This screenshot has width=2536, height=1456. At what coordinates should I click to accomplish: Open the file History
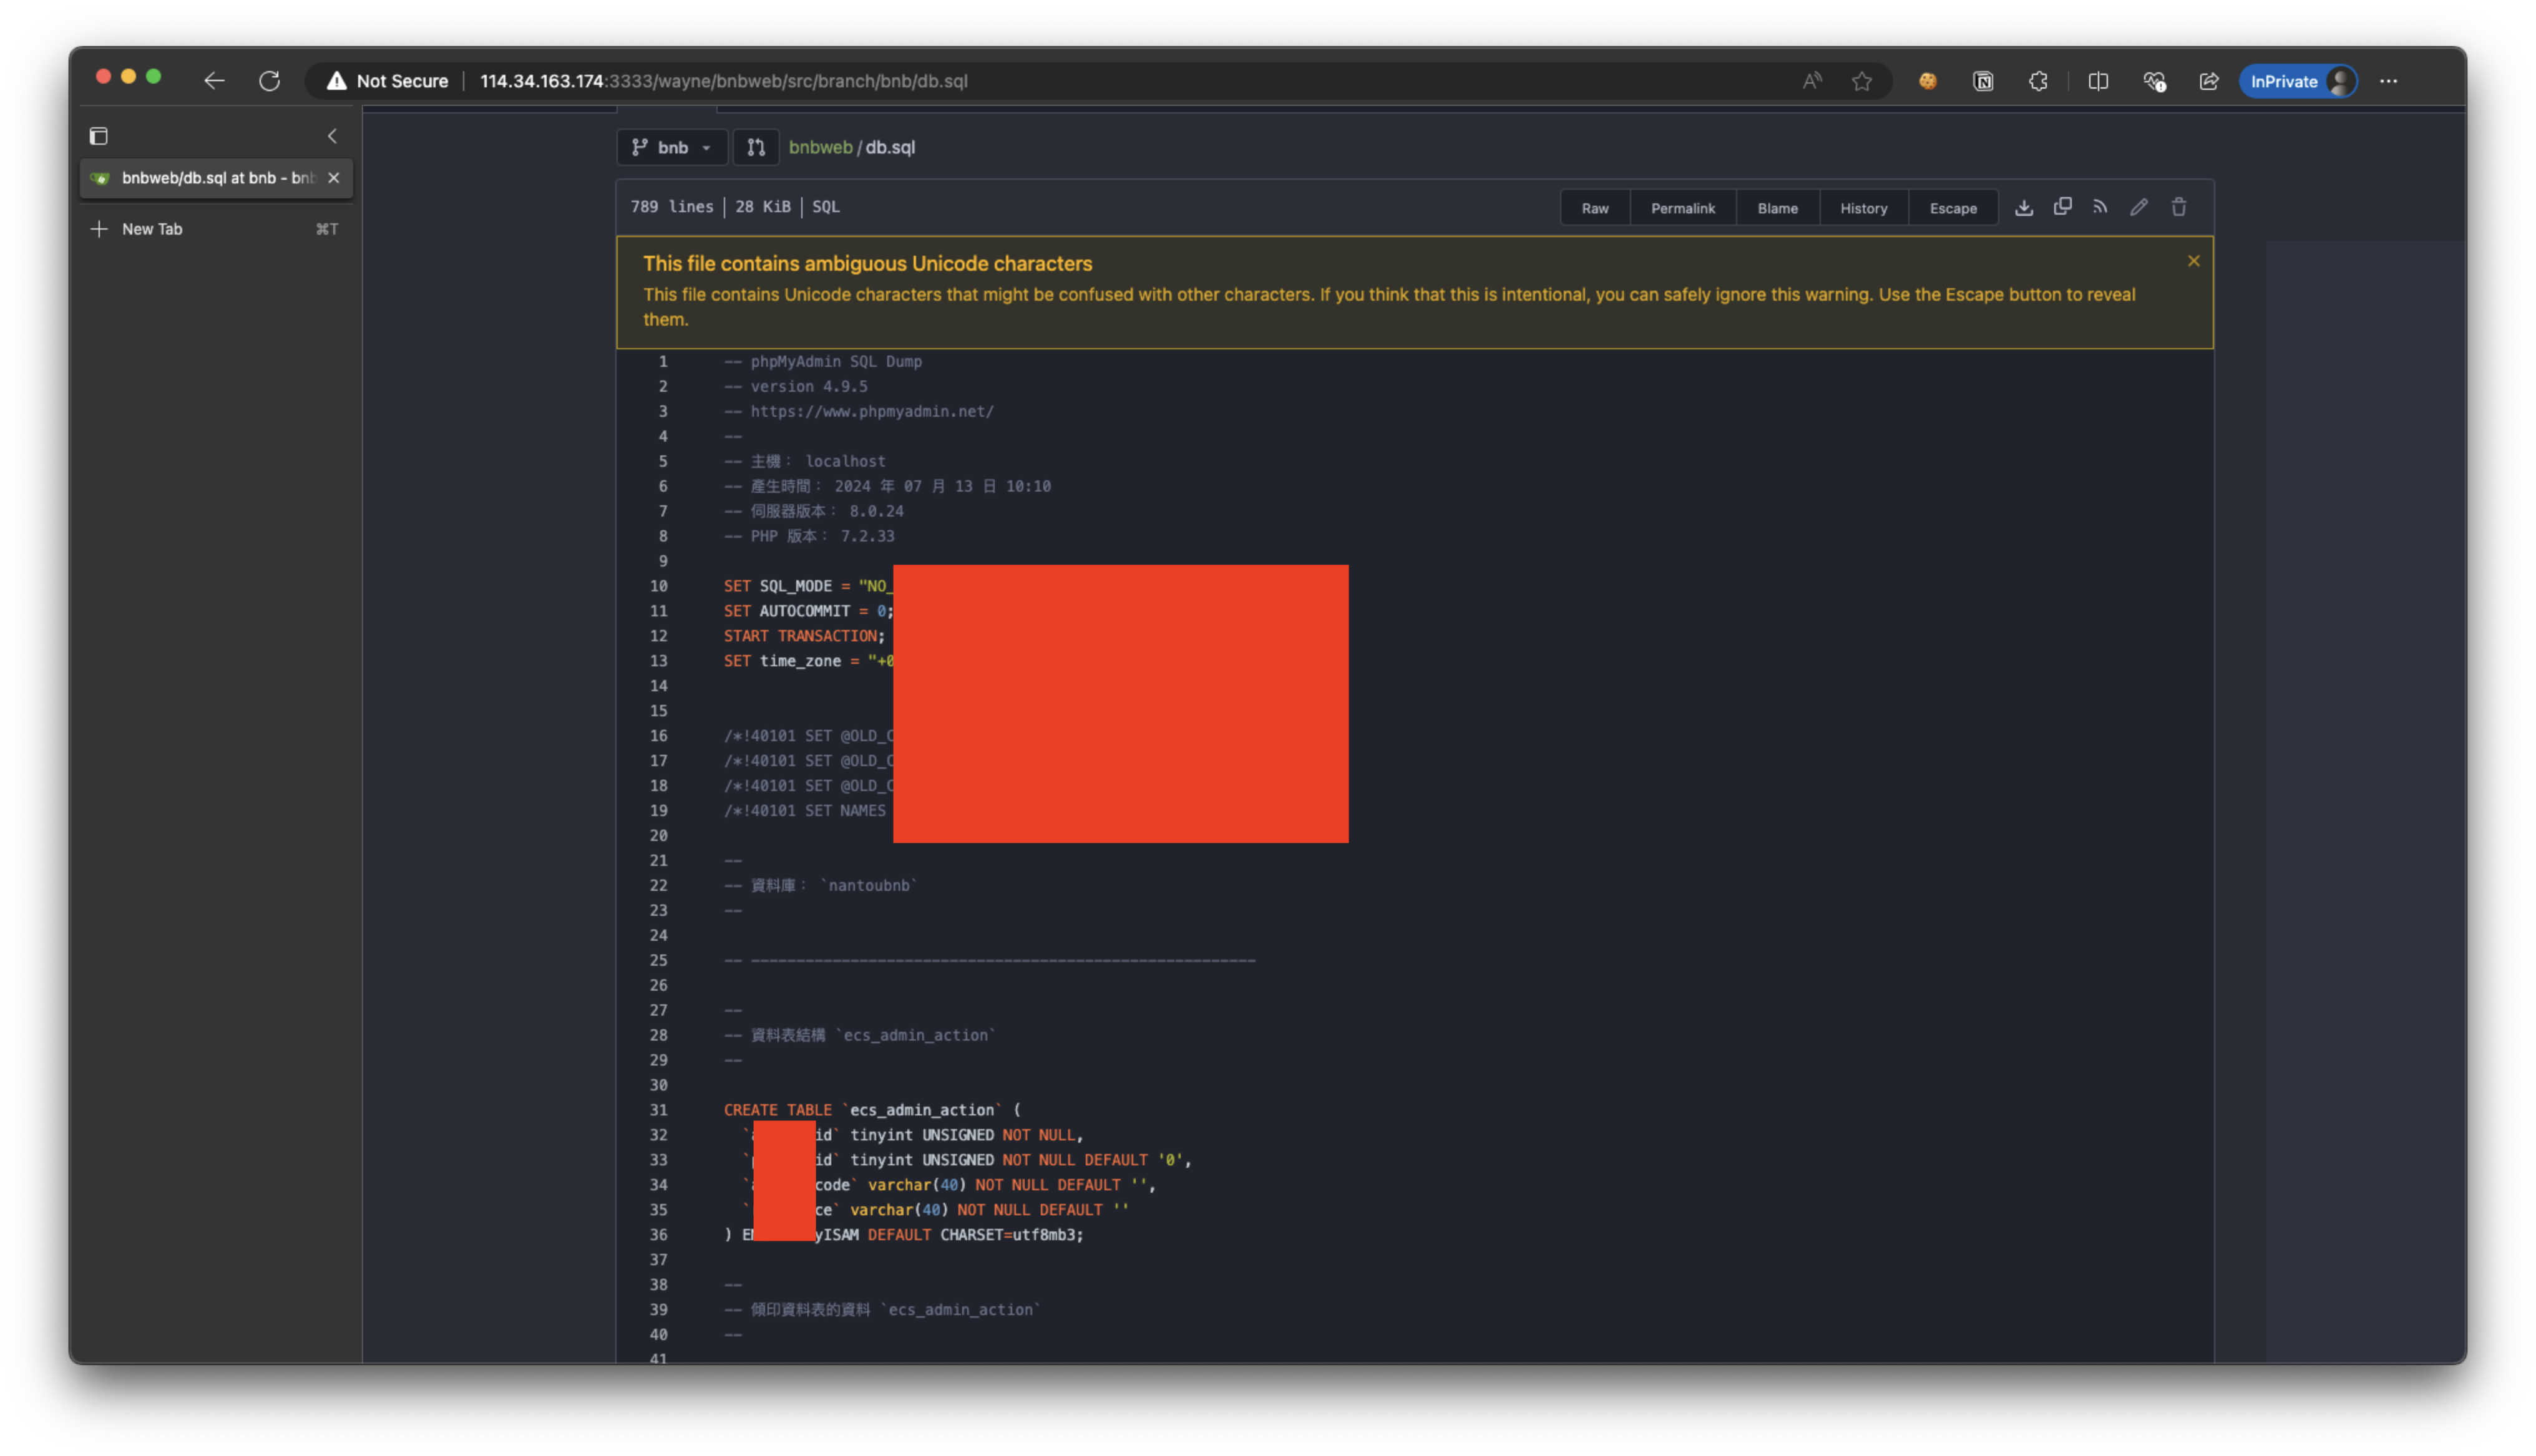click(1863, 208)
